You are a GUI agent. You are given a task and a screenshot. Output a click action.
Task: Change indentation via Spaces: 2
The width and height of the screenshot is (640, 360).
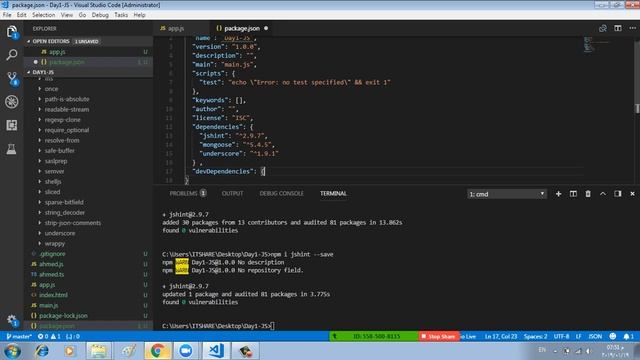coord(535,336)
